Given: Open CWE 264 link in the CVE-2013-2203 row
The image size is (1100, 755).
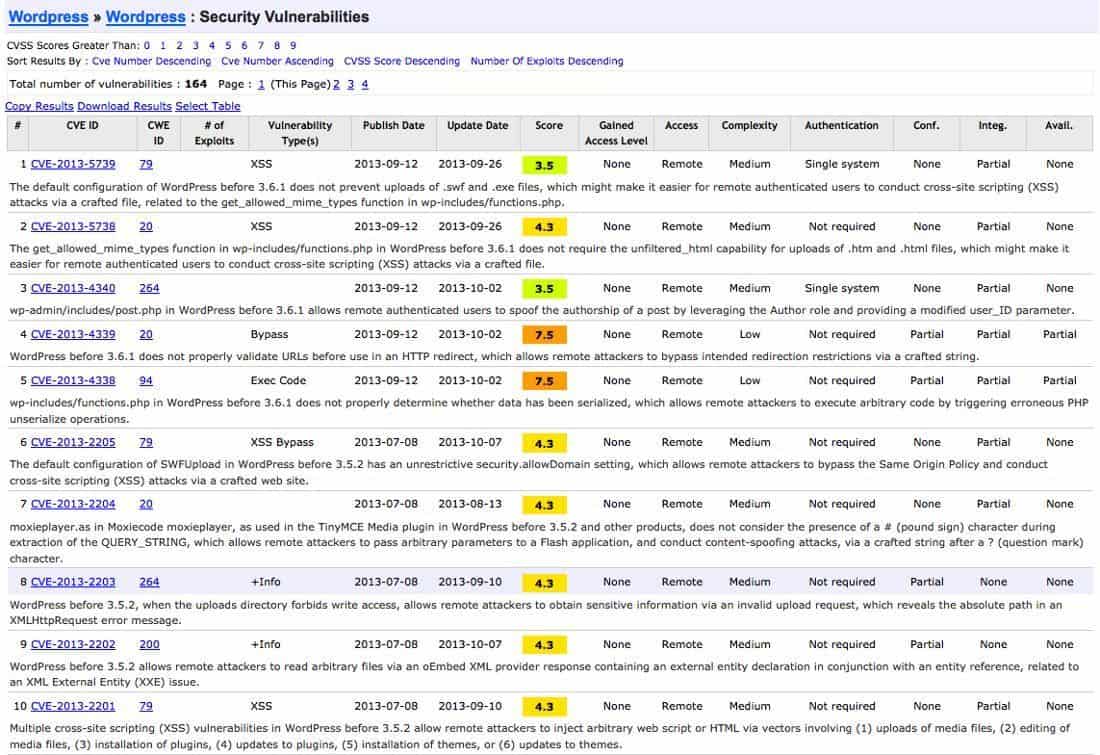Looking at the screenshot, I should [x=149, y=582].
